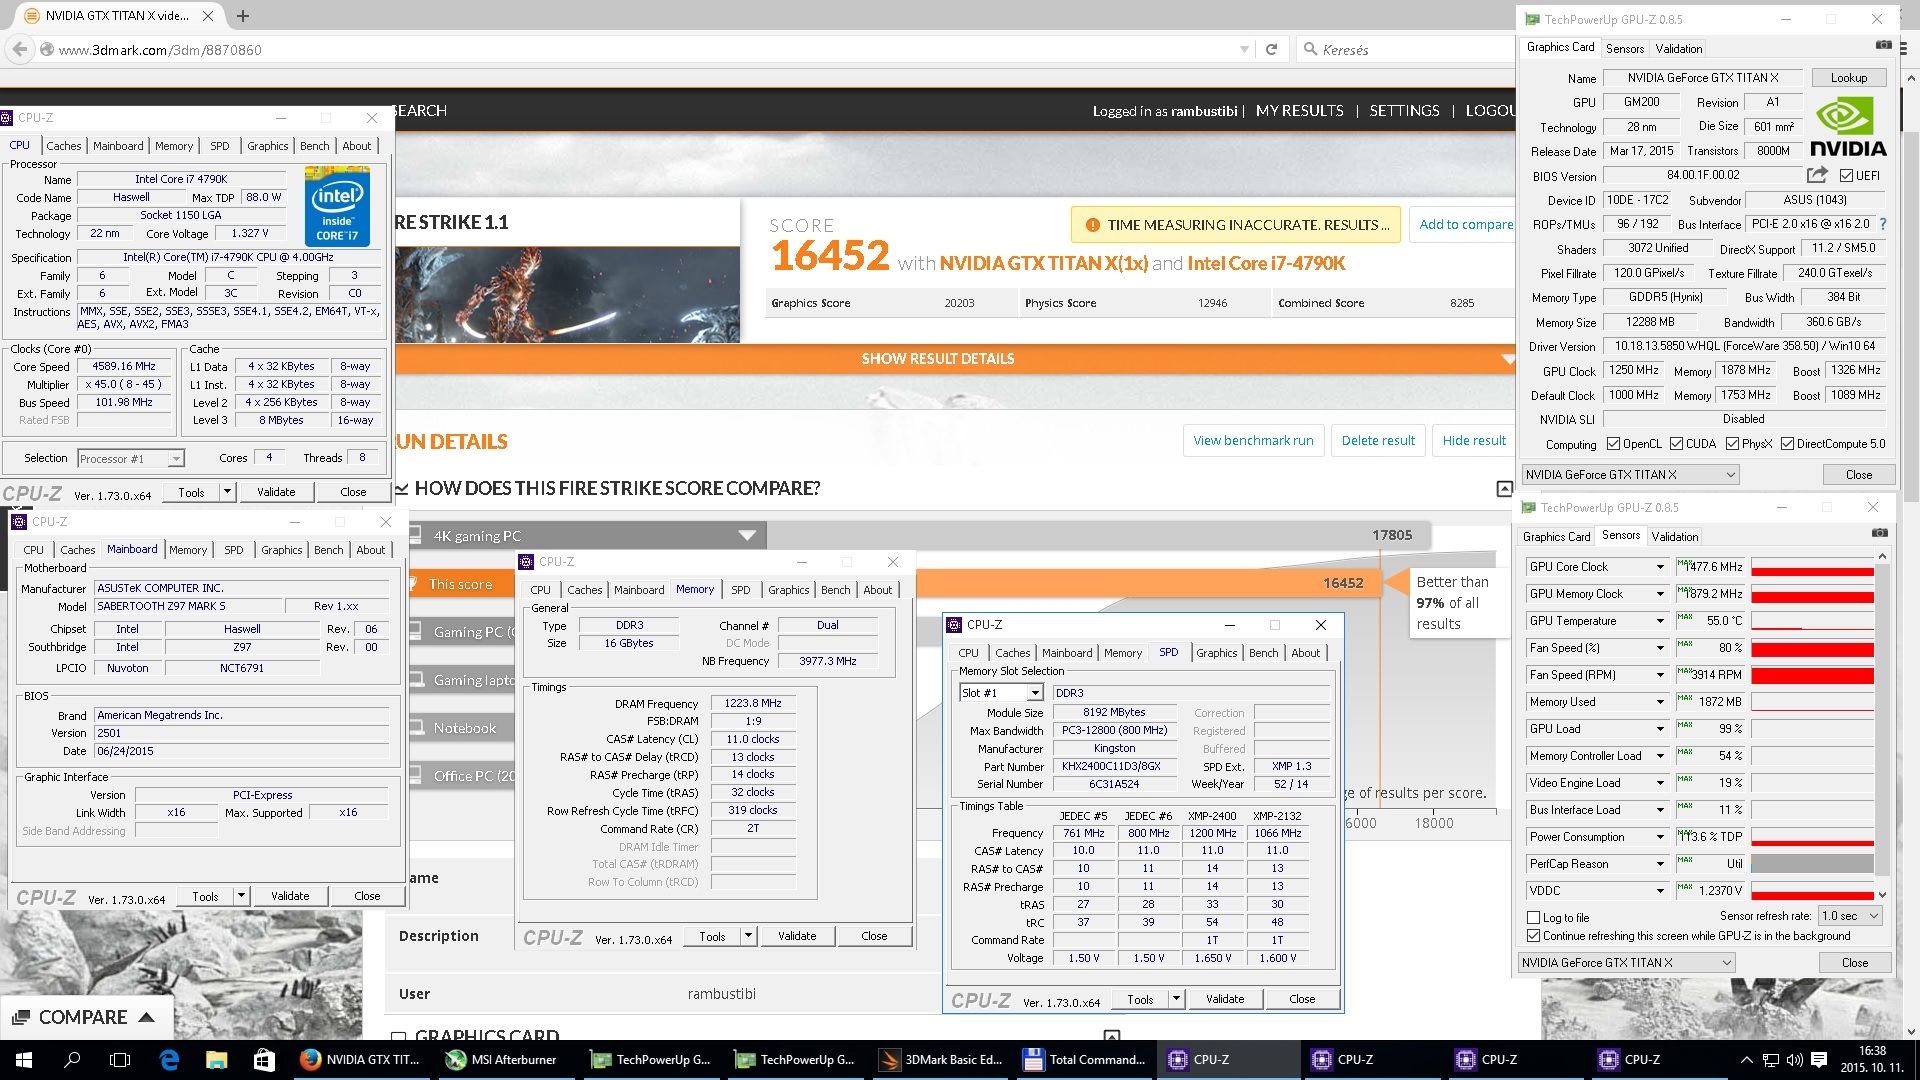Open File Explorer from taskbar

pyautogui.click(x=216, y=1060)
